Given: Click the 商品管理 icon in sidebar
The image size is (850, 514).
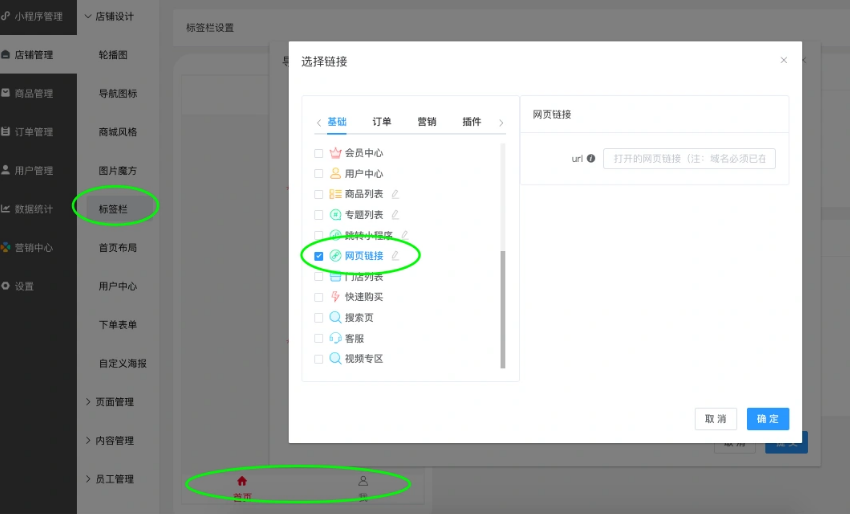Looking at the screenshot, I should (5, 93).
